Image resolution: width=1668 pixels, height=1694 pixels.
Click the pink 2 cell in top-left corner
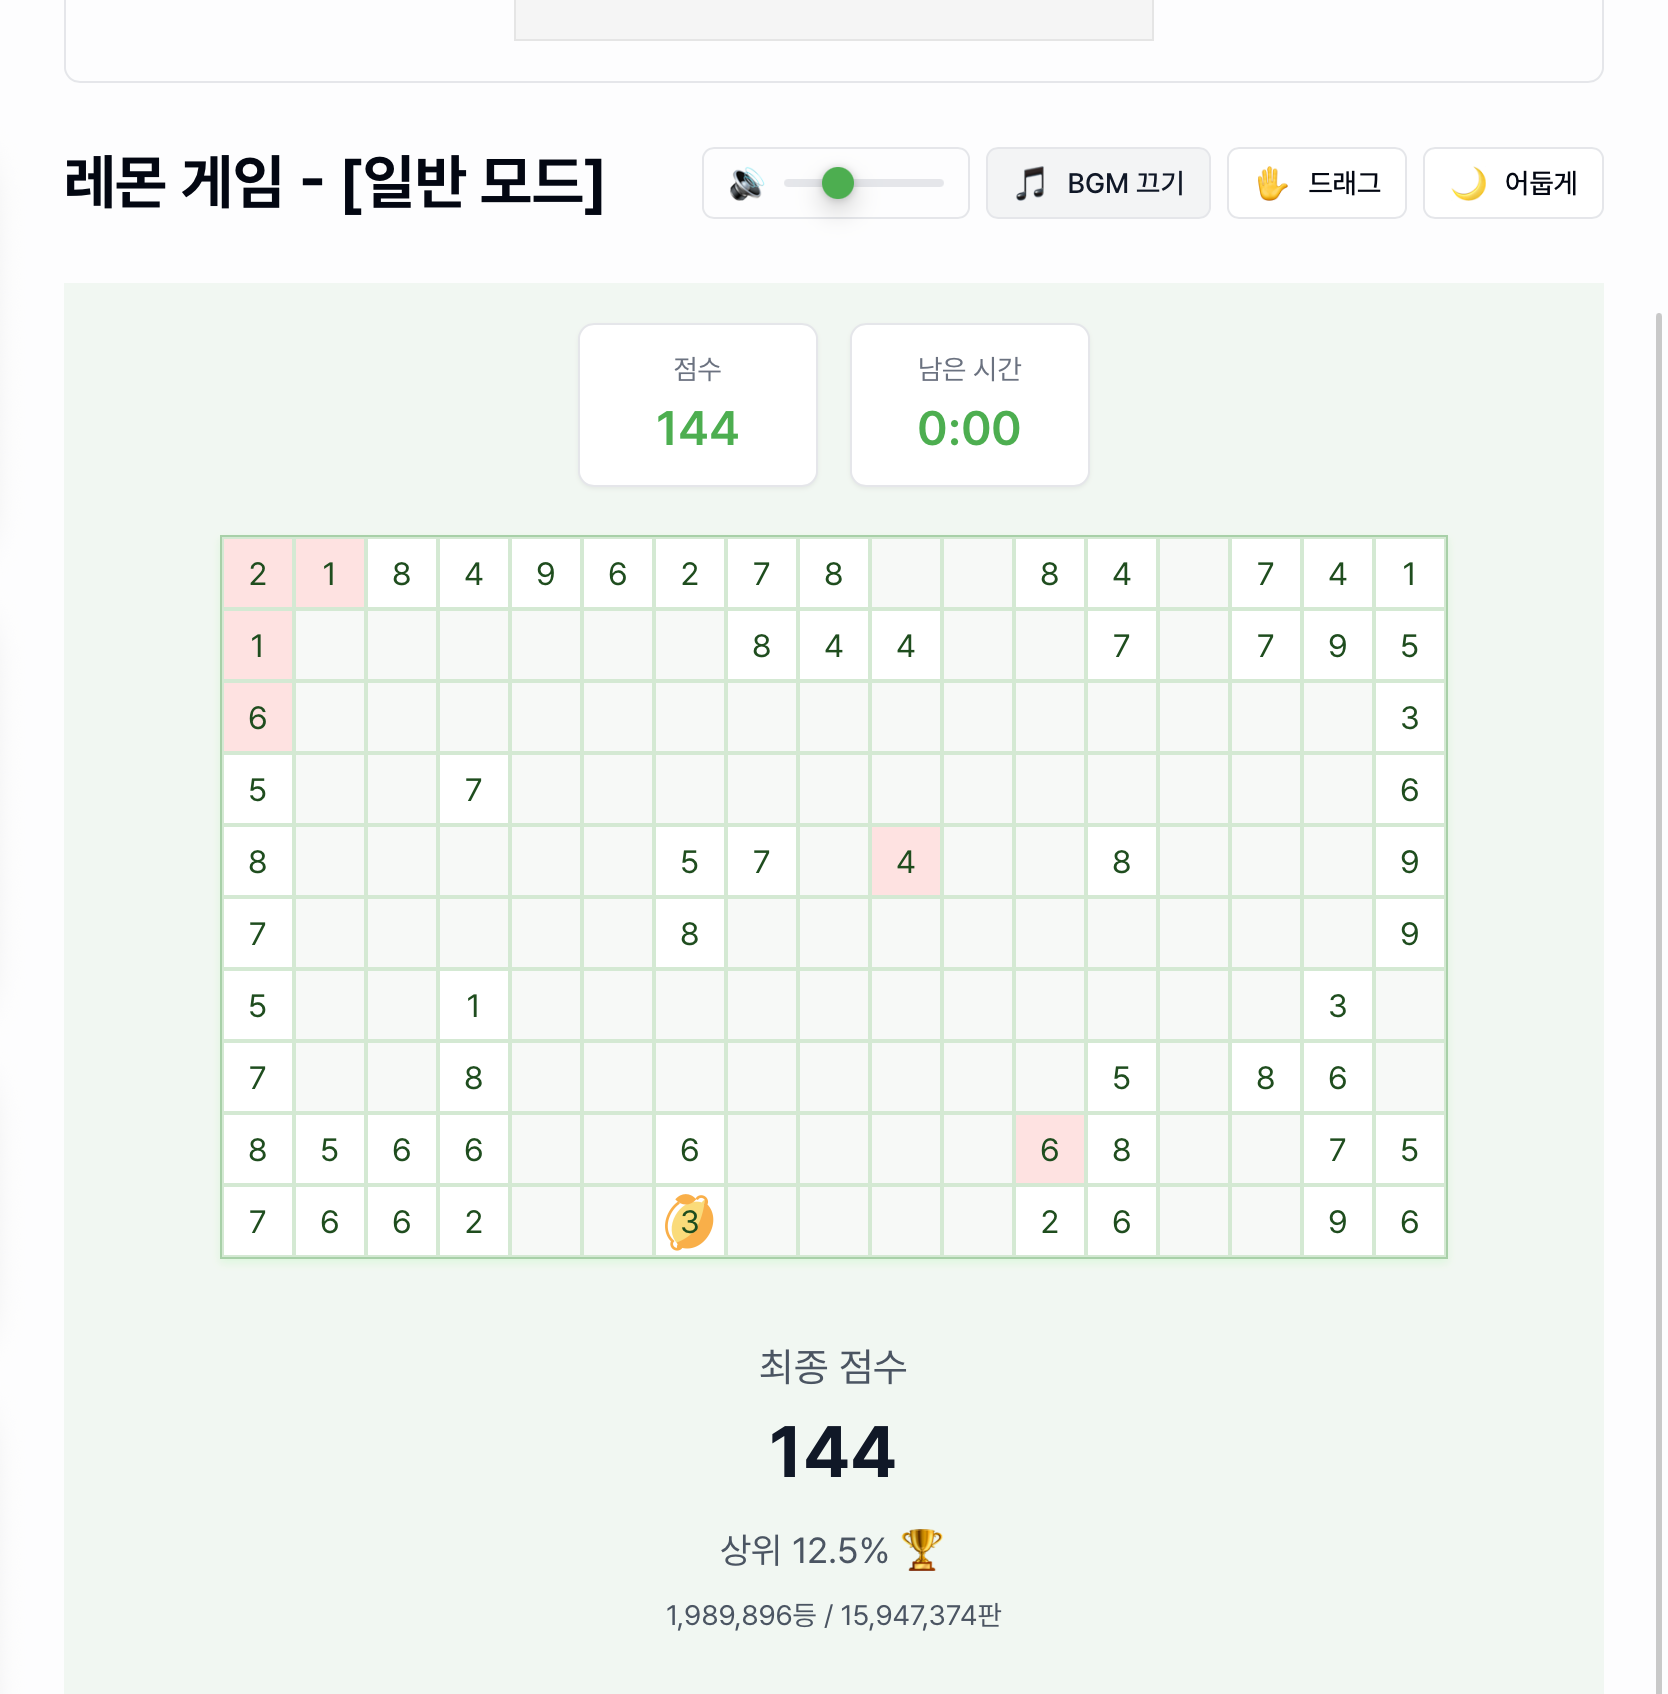click(x=257, y=574)
